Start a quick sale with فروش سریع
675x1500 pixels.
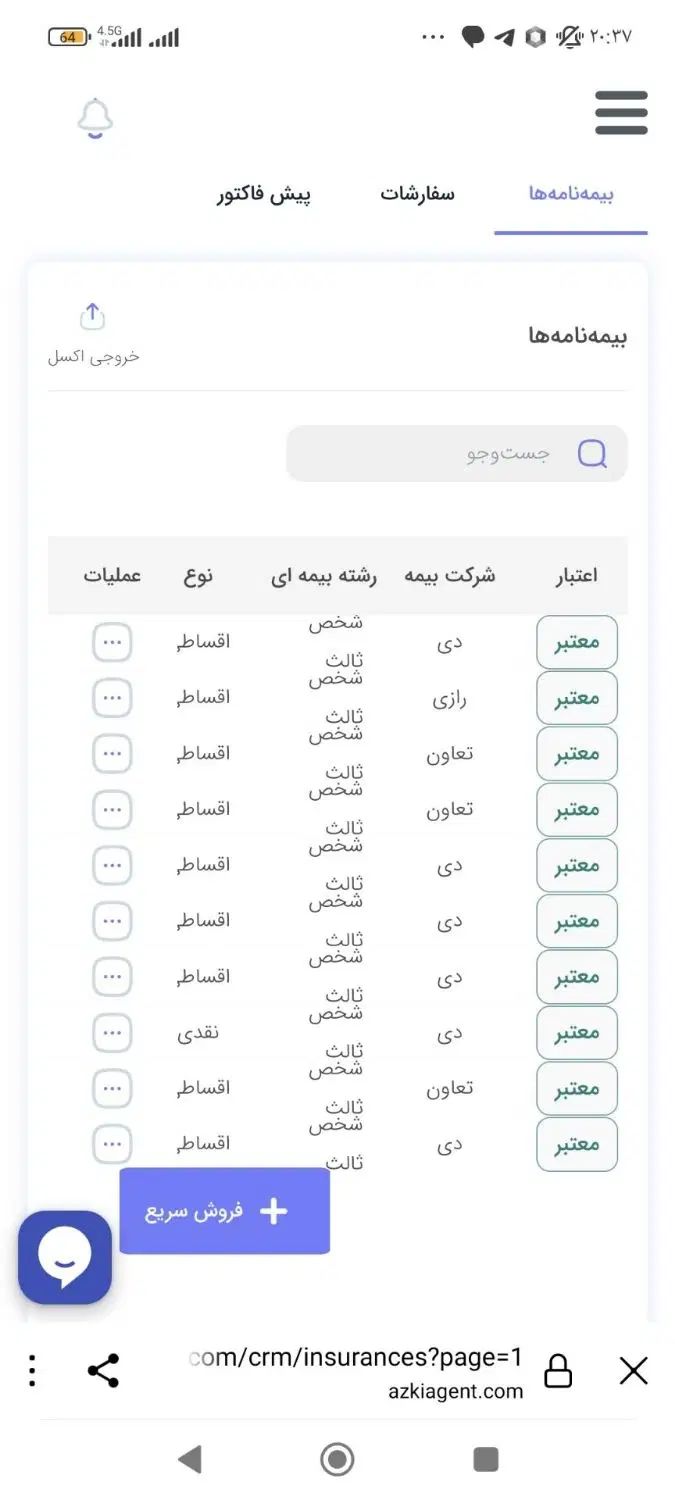pos(225,1211)
